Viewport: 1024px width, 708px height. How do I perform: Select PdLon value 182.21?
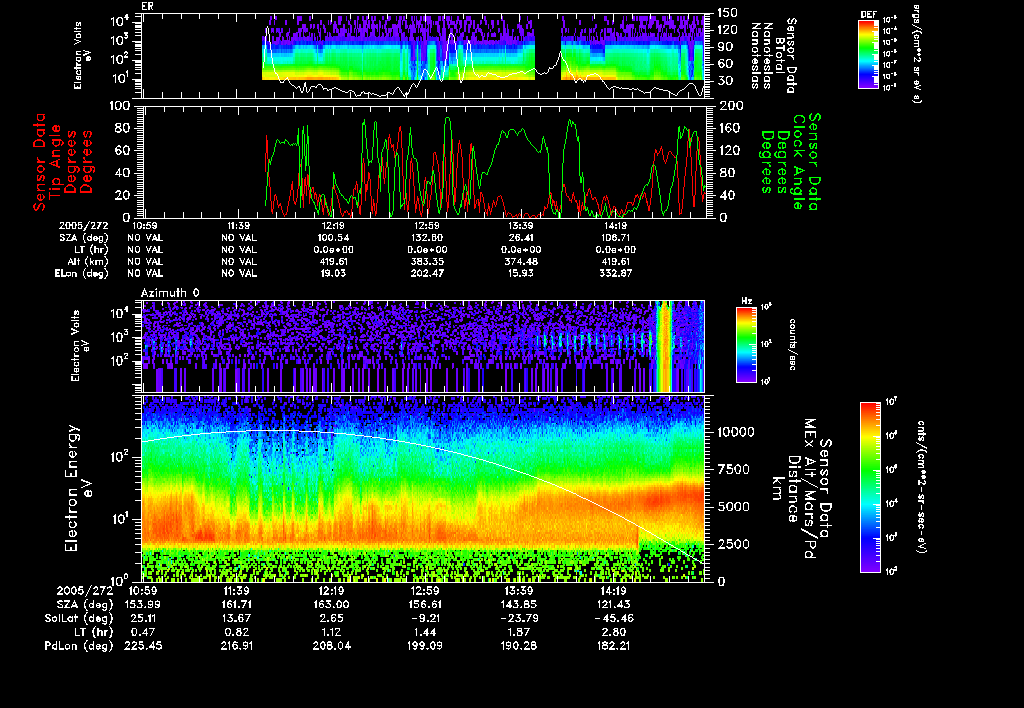pos(613,646)
